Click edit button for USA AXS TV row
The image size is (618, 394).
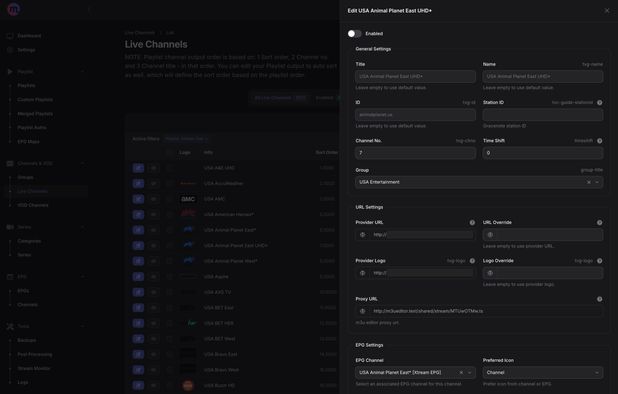(x=138, y=292)
